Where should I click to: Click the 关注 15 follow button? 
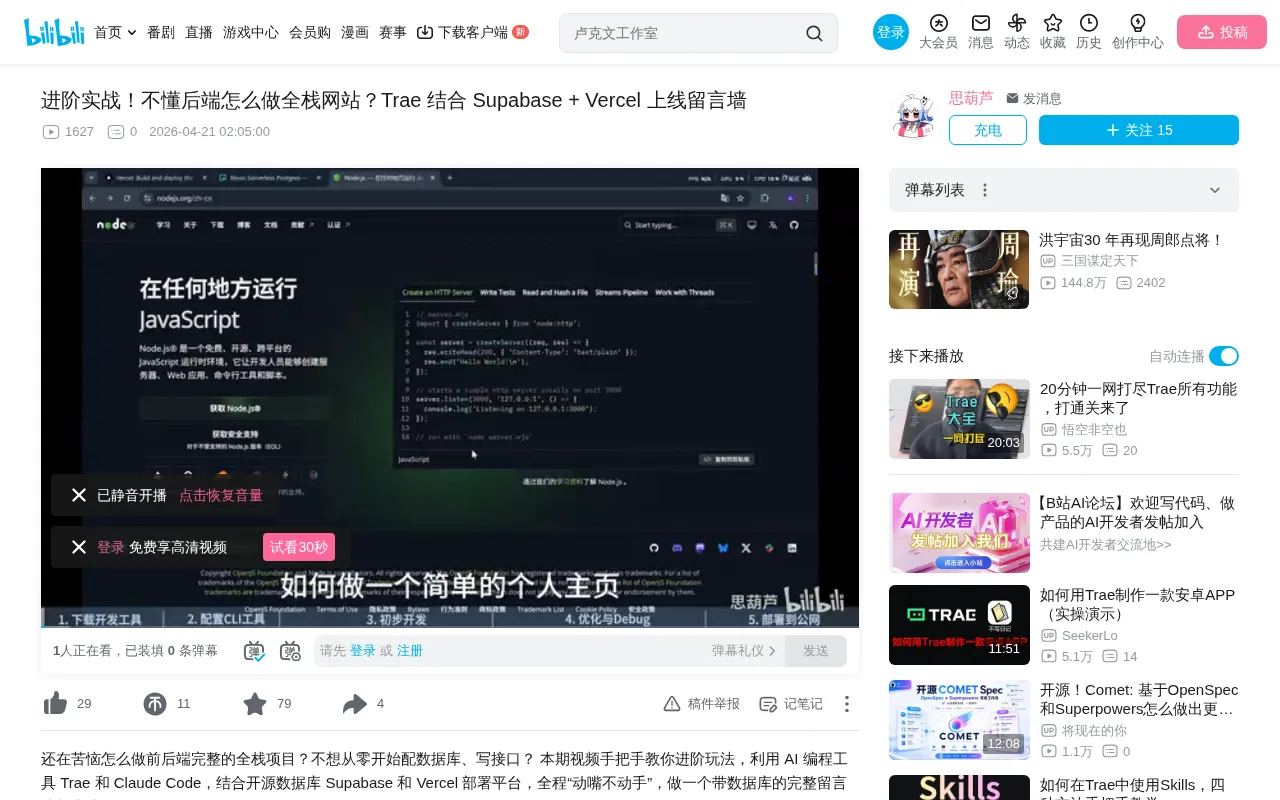[x=1139, y=130]
